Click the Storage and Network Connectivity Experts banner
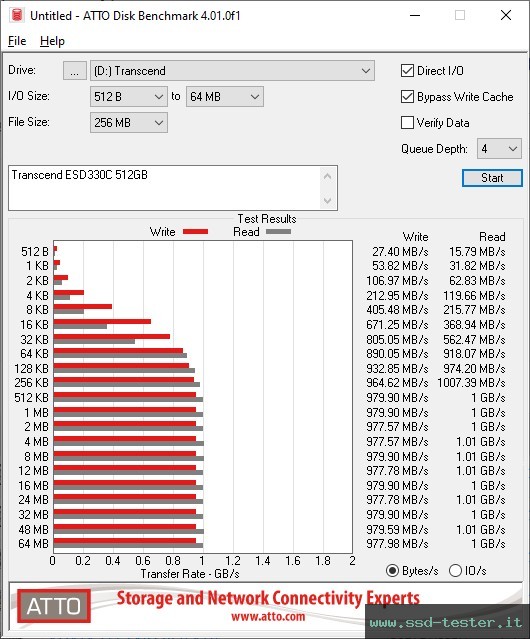The height and width of the screenshot is (639, 530). tap(268, 598)
